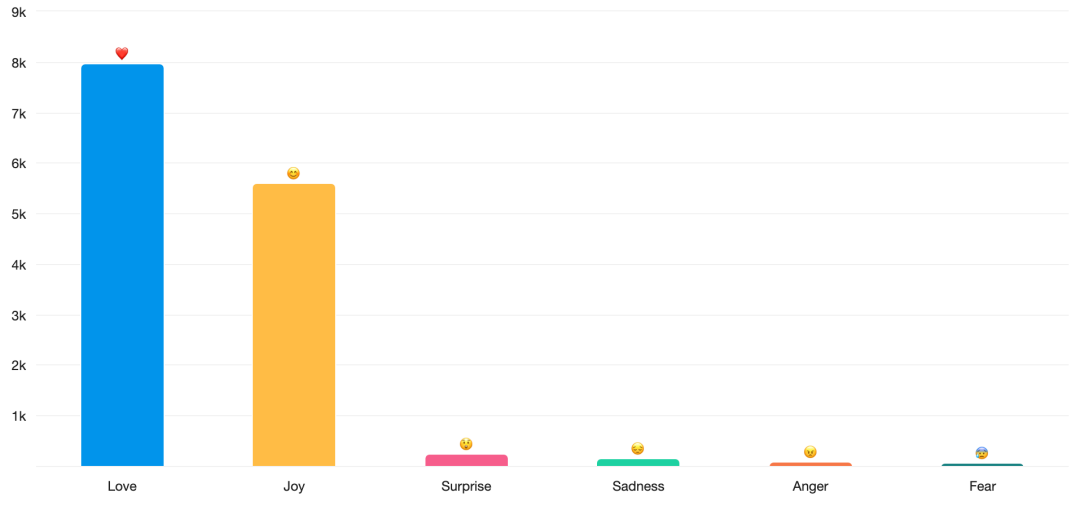Viewport: 1080px width, 528px height.
Task: Click the 9k y-axis tick label
Action: click(x=18, y=12)
